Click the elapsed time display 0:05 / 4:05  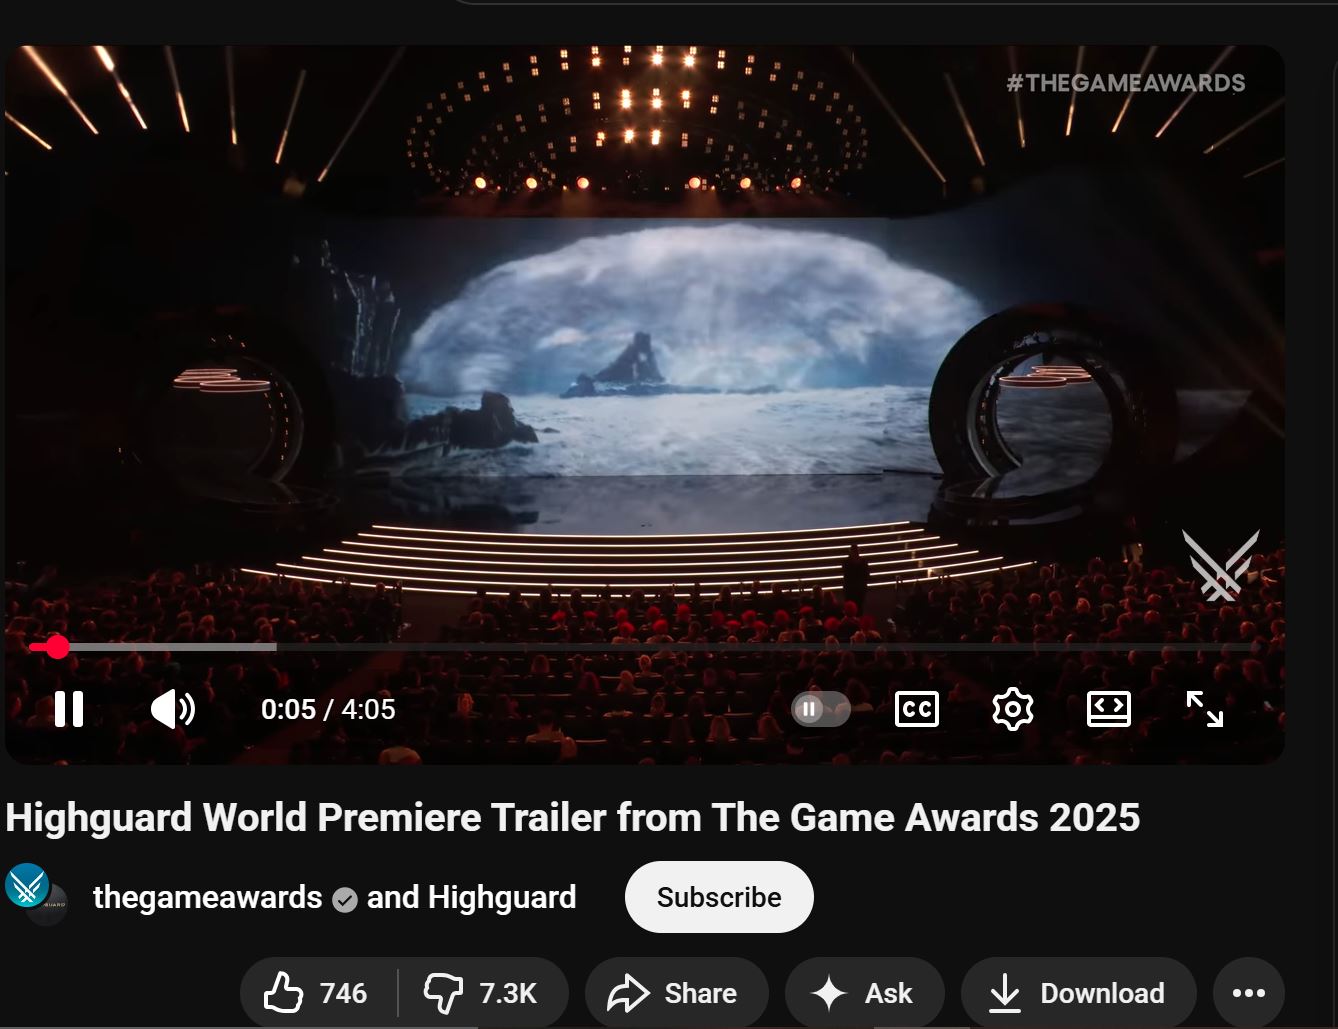328,709
